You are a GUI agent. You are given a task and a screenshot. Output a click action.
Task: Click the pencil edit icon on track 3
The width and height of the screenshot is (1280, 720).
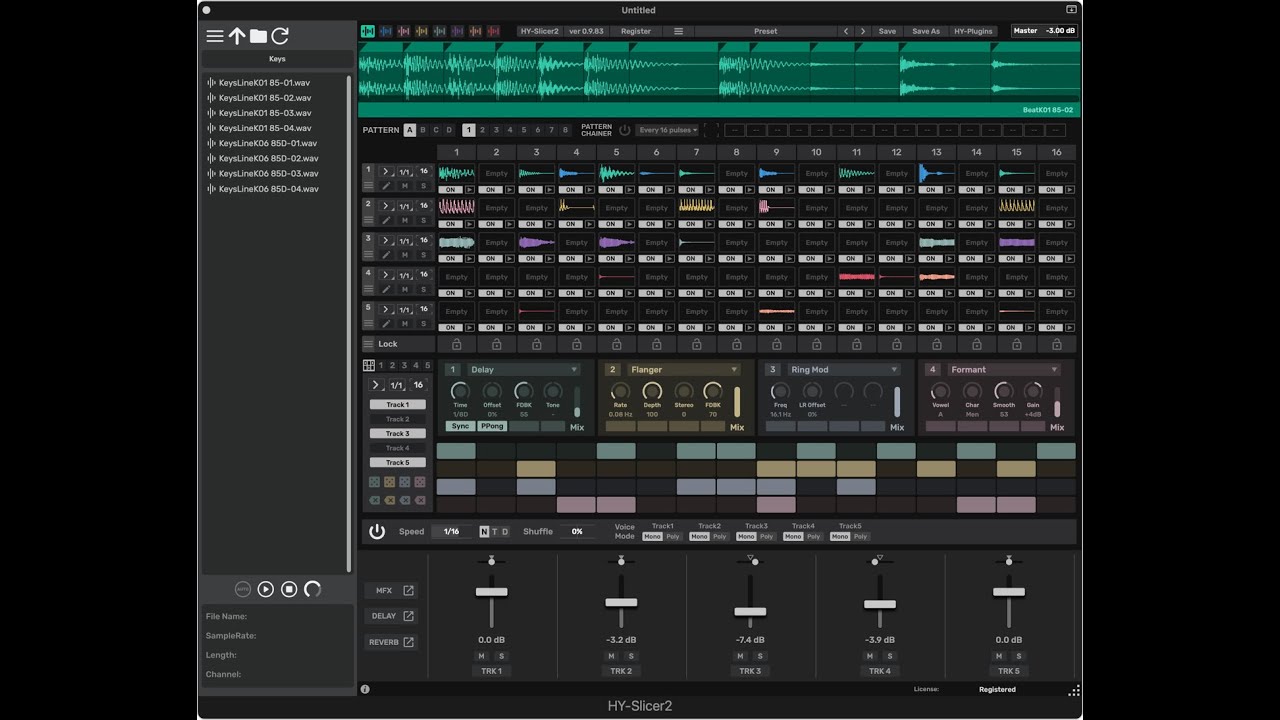pos(387,255)
